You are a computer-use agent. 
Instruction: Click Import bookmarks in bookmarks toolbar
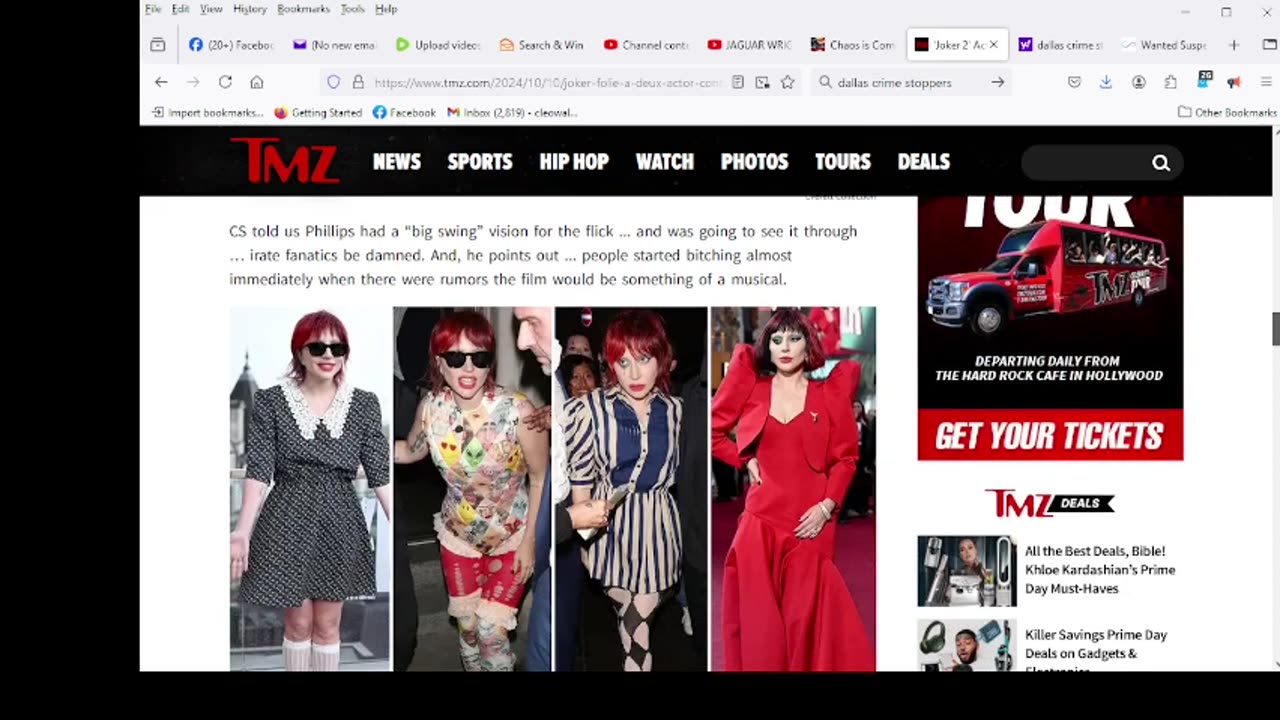[x=207, y=112]
